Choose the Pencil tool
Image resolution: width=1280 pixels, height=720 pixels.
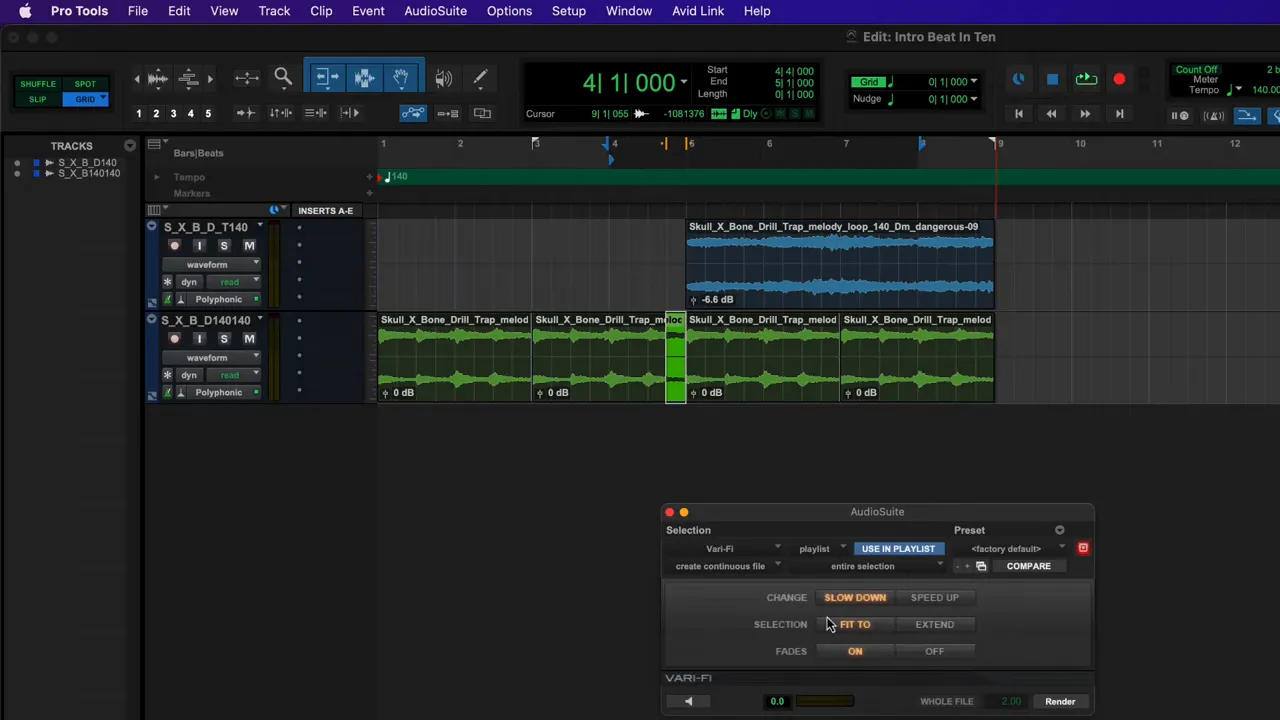(480, 78)
